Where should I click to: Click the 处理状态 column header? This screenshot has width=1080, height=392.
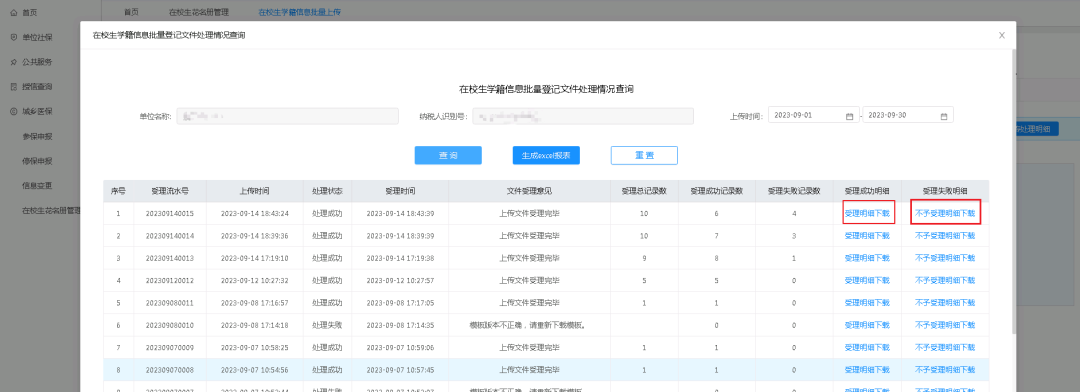coord(327,191)
